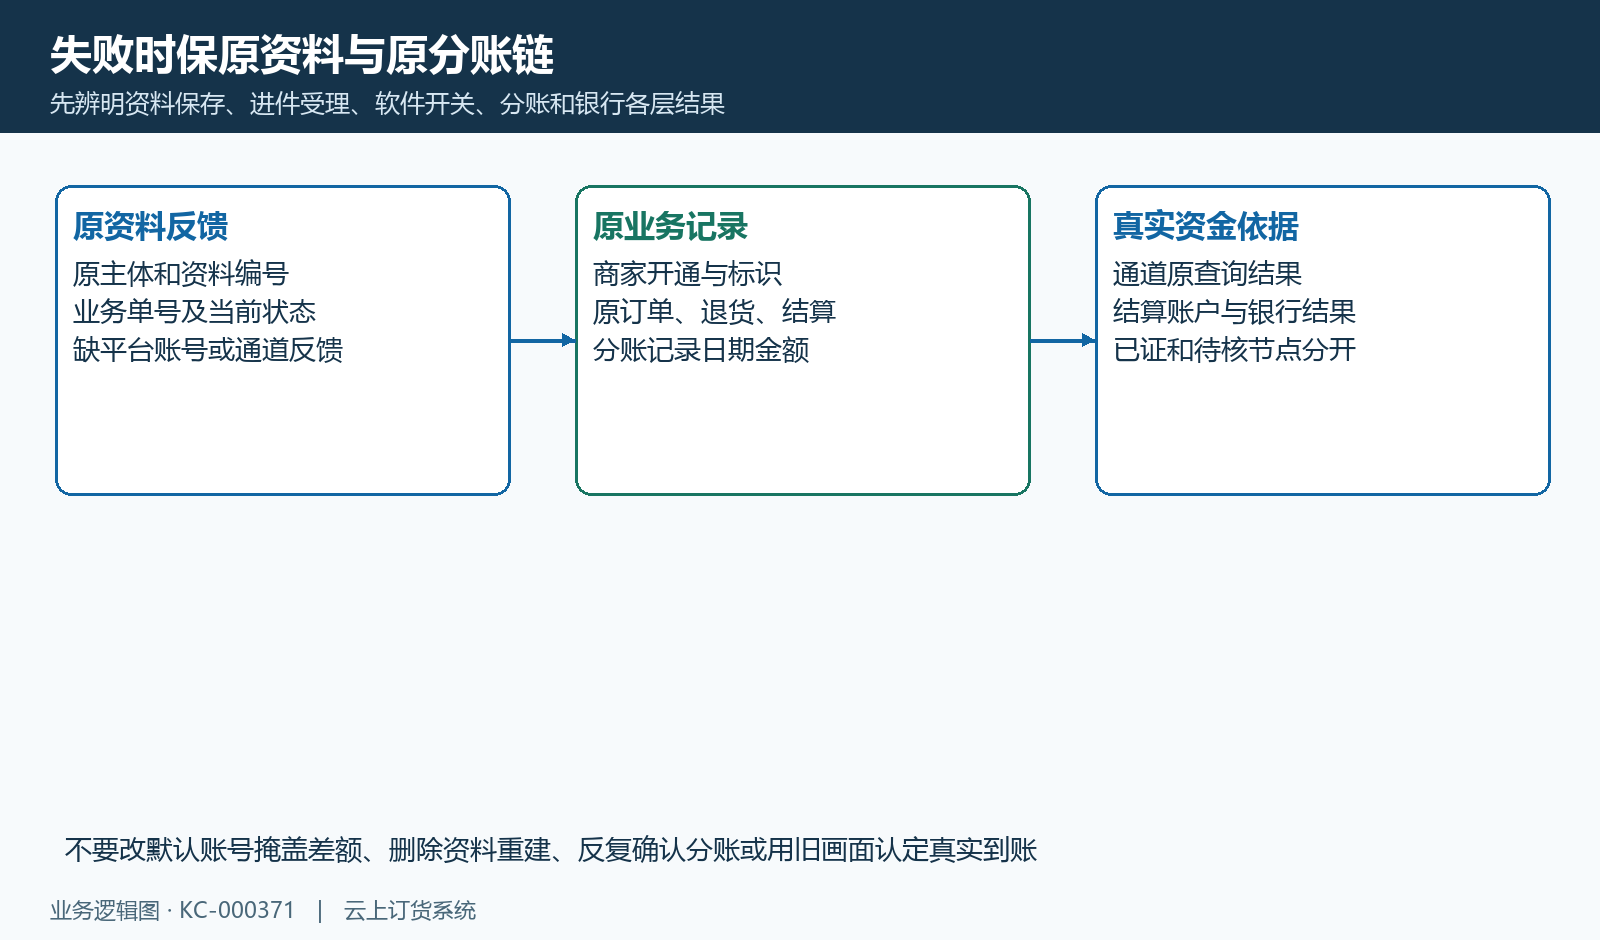
Task: Click the line 业务单号及当前状态
Action: coord(194,312)
